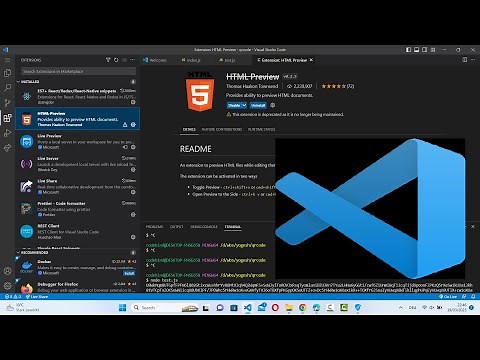
Task: Open gear menu for Live Preview extension
Action: pyautogui.click(x=133, y=147)
